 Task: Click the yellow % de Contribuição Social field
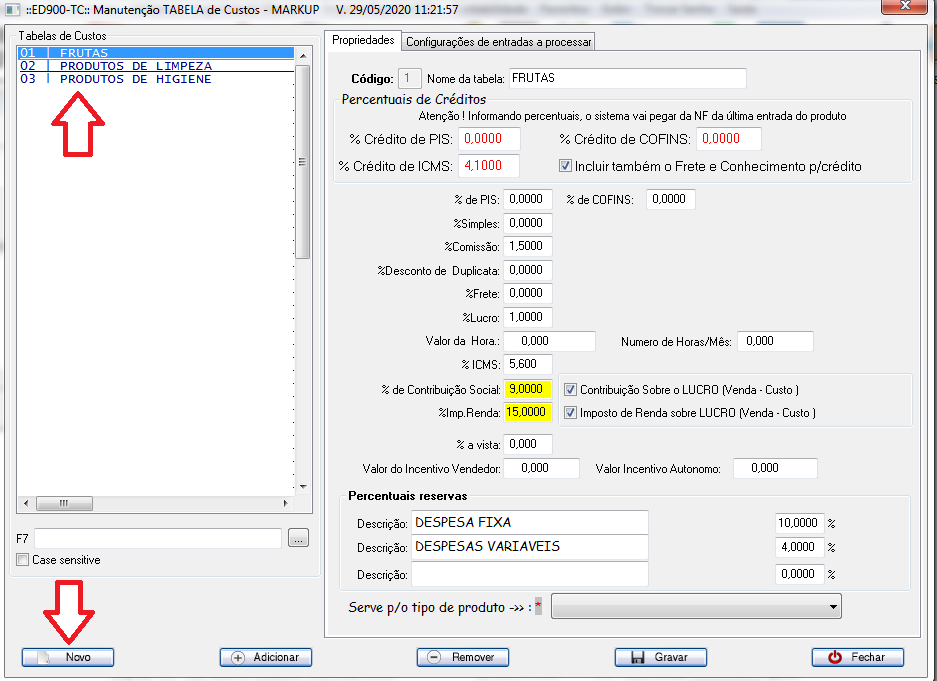528,389
